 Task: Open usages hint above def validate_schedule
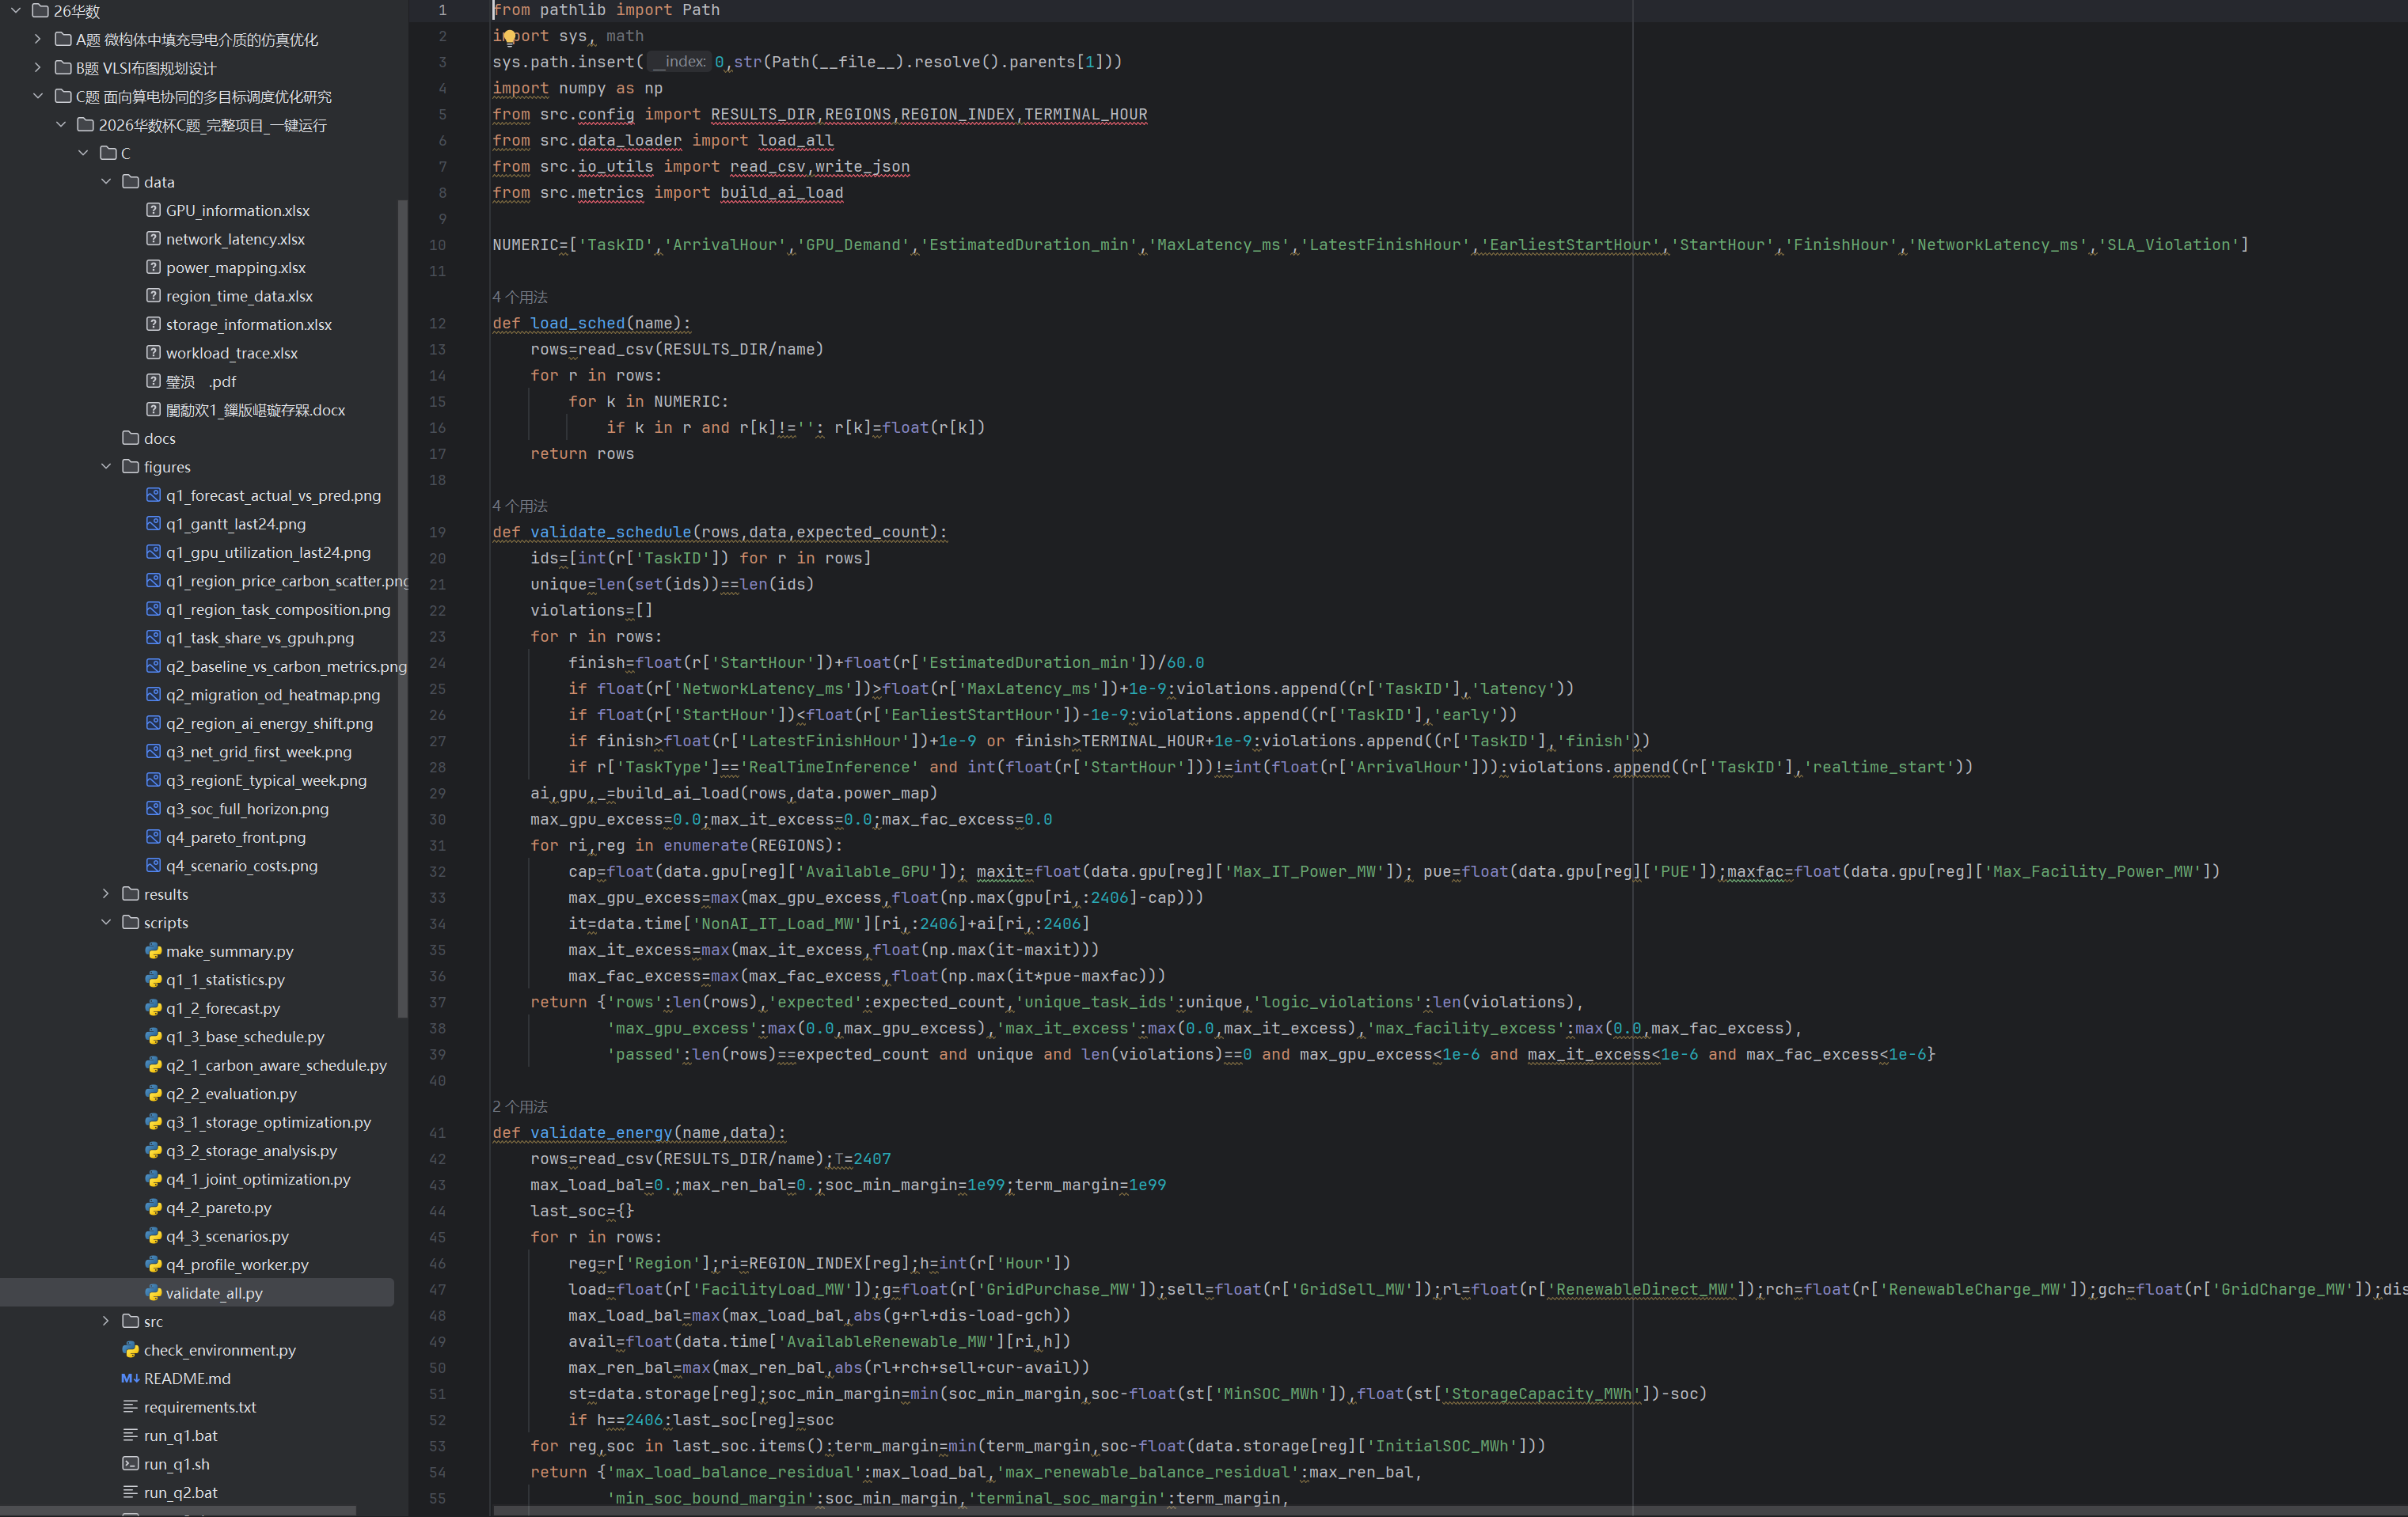(520, 506)
